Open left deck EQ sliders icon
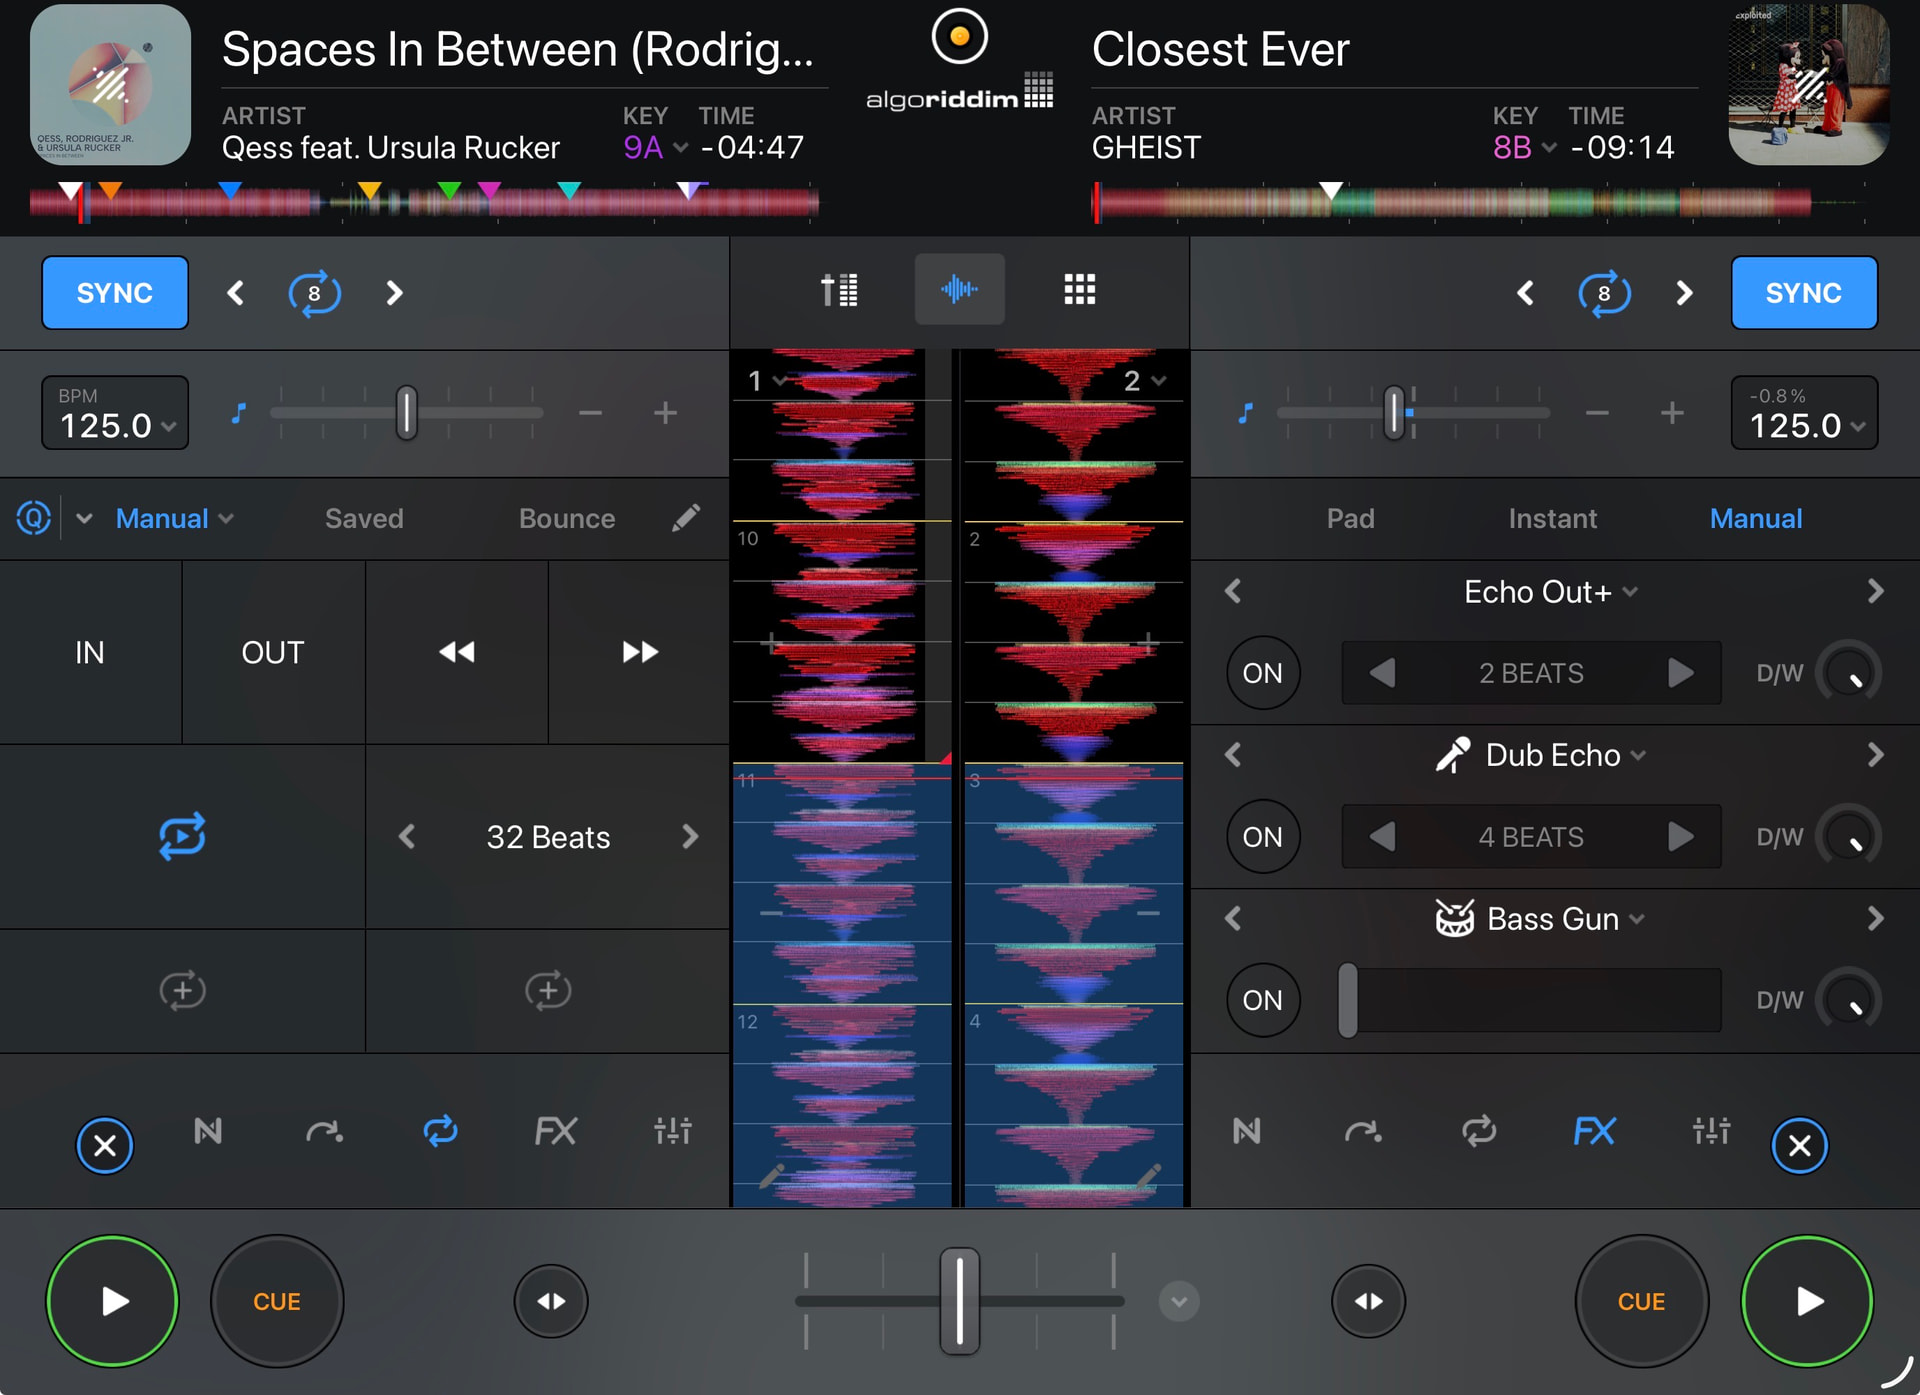Screen dimensions: 1920x1395 [672, 1132]
